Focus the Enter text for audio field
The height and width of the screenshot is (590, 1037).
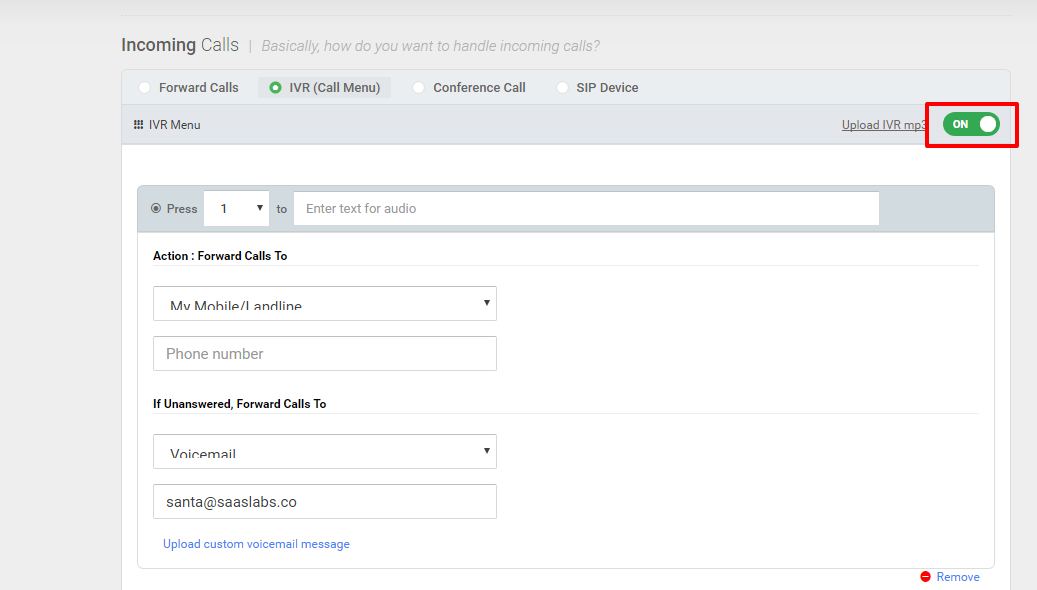586,209
